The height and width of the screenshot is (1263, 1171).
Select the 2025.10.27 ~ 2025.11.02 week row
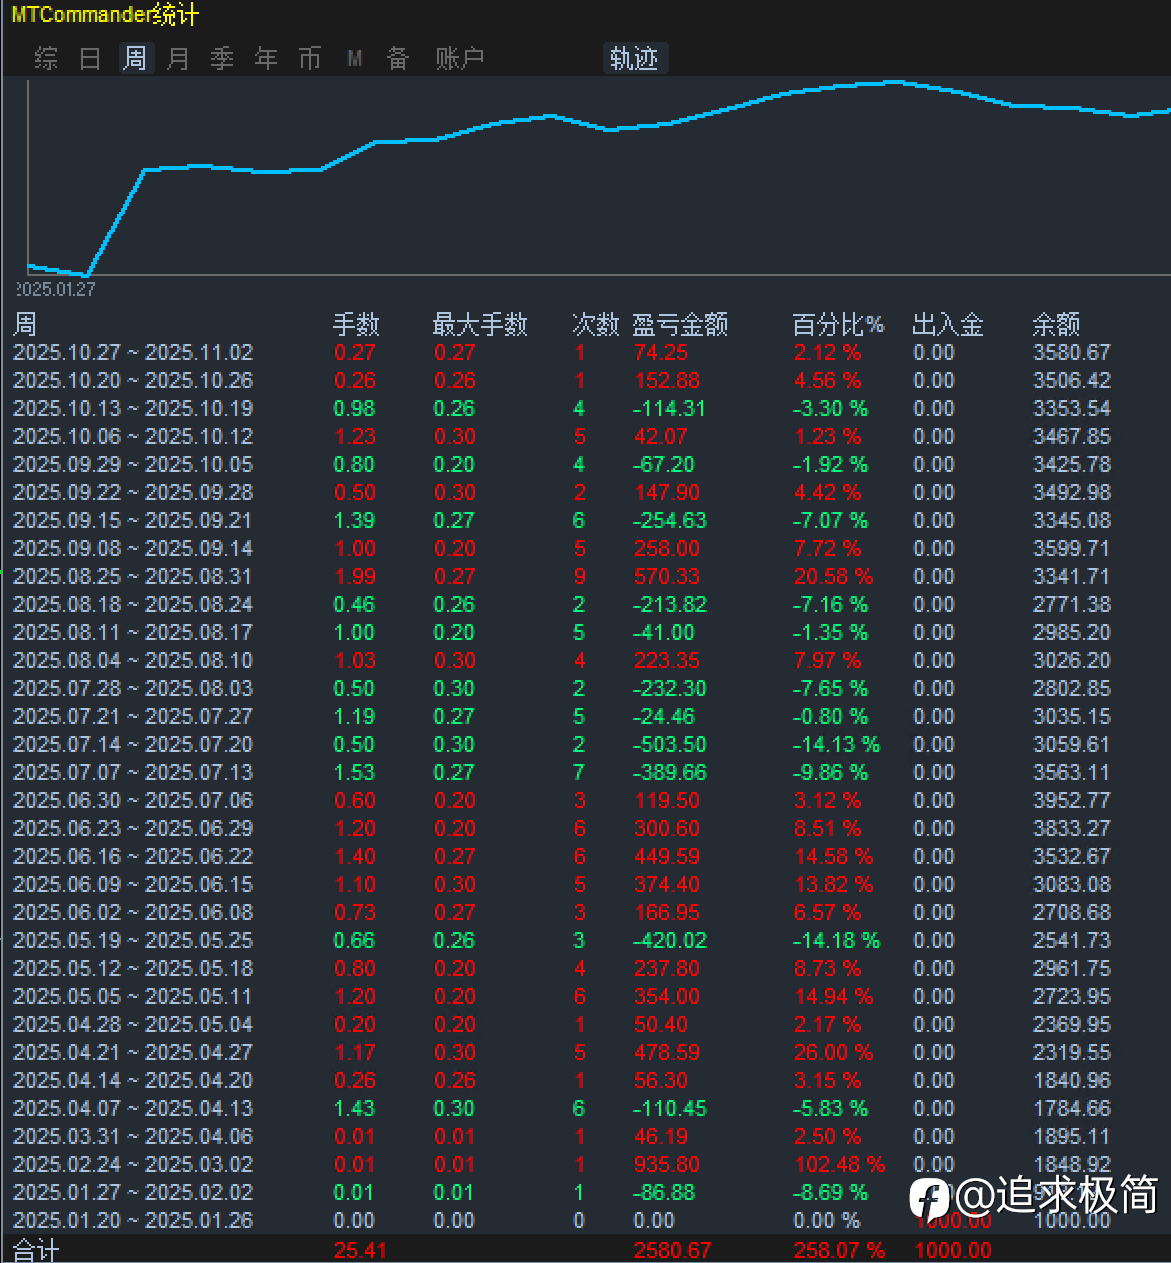tap(133, 353)
